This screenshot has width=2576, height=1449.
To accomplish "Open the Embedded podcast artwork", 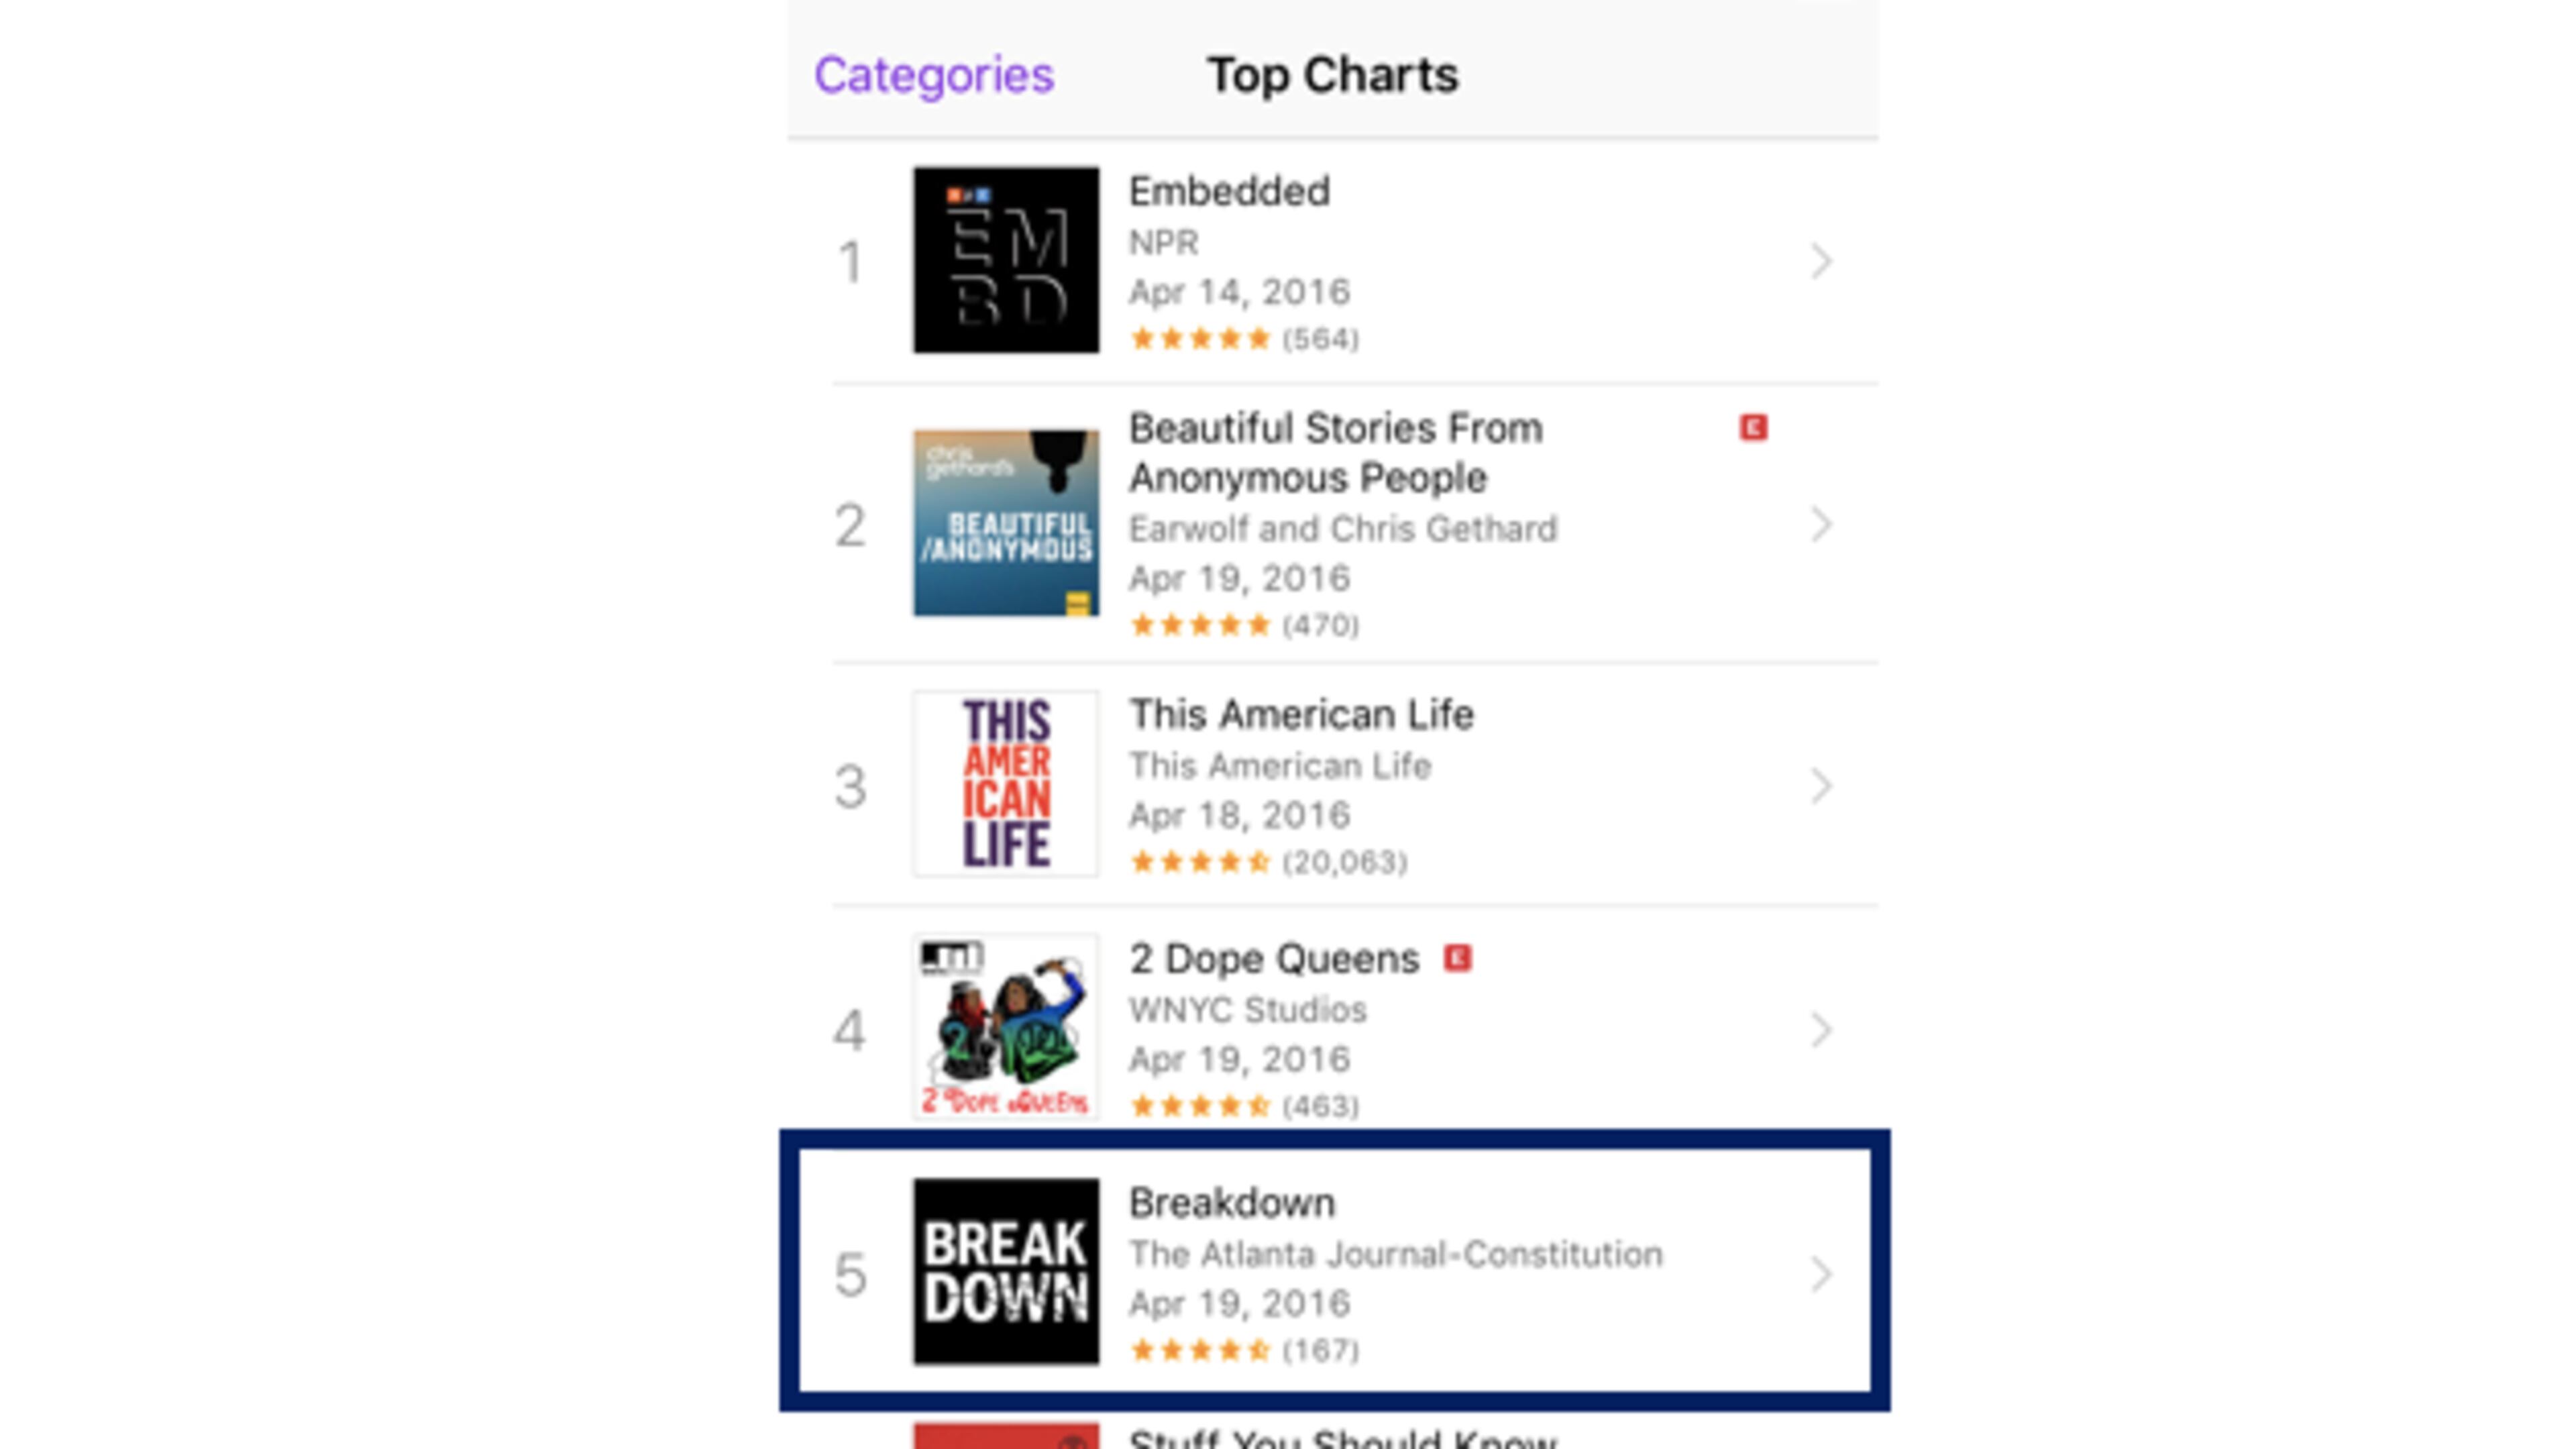I will pos(1005,260).
